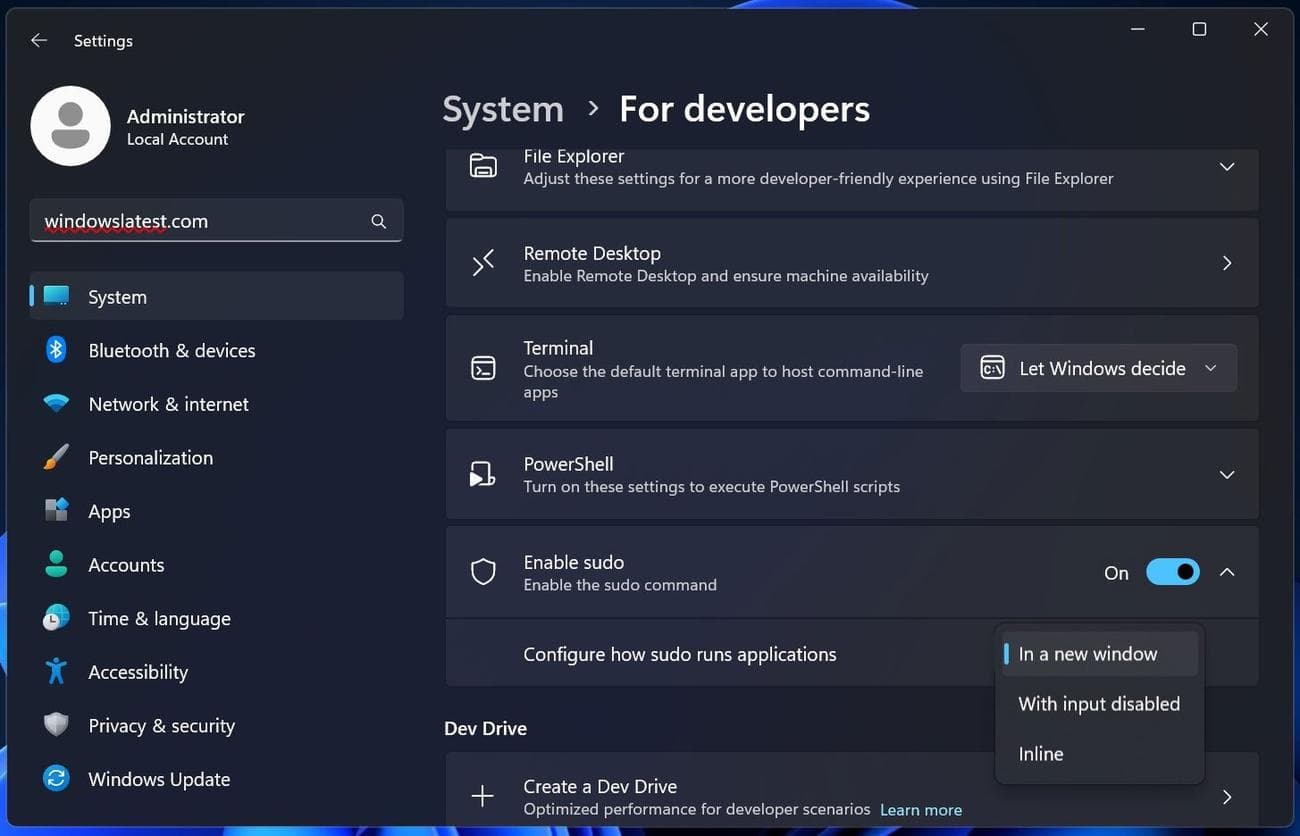The height and width of the screenshot is (836, 1300).
Task: Click the search magnifier icon
Action: (x=378, y=221)
